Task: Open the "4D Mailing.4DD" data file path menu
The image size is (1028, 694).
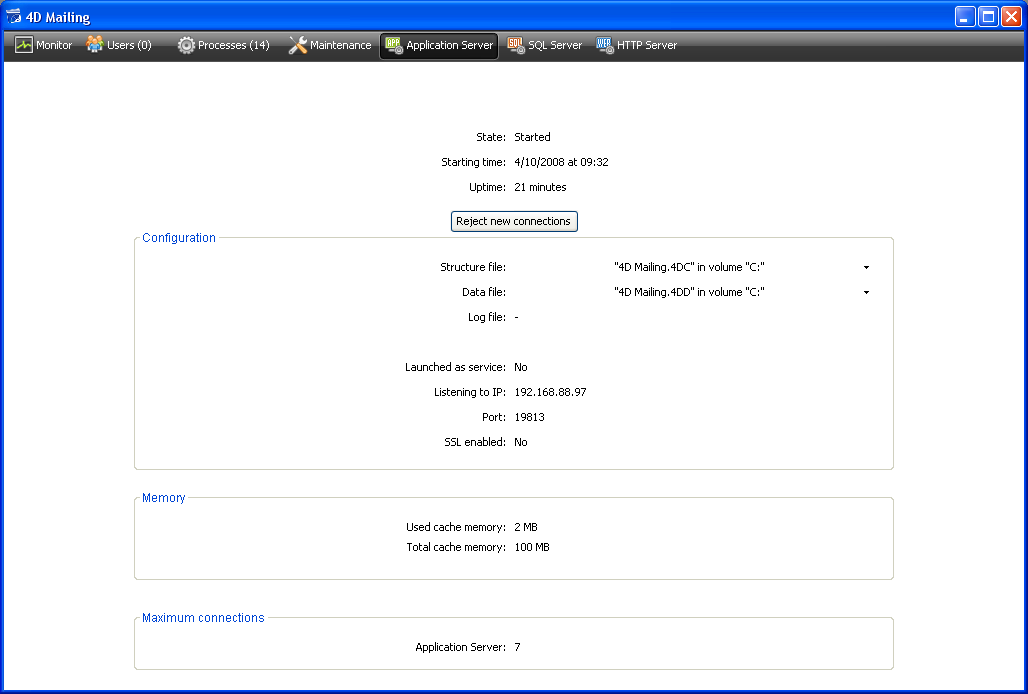Action: (689, 292)
